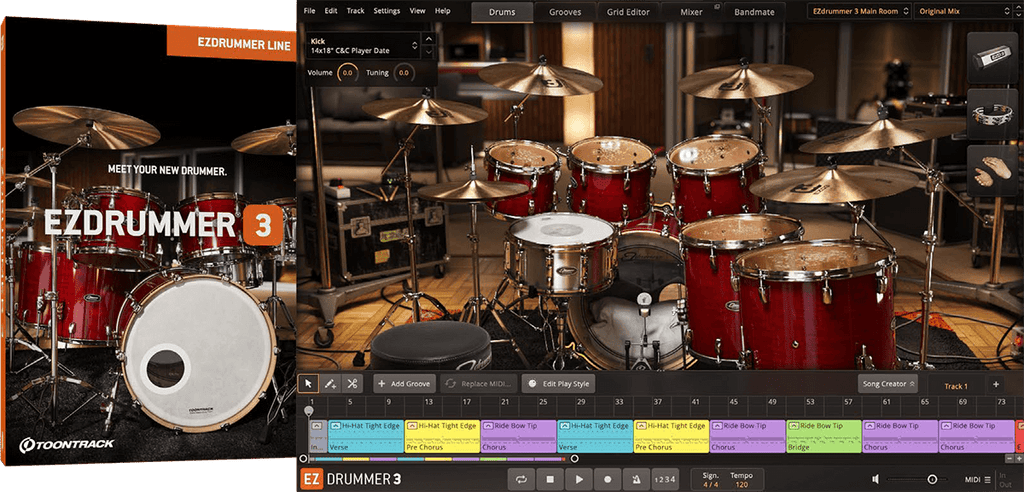Open the File menu

[x=310, y=11]
